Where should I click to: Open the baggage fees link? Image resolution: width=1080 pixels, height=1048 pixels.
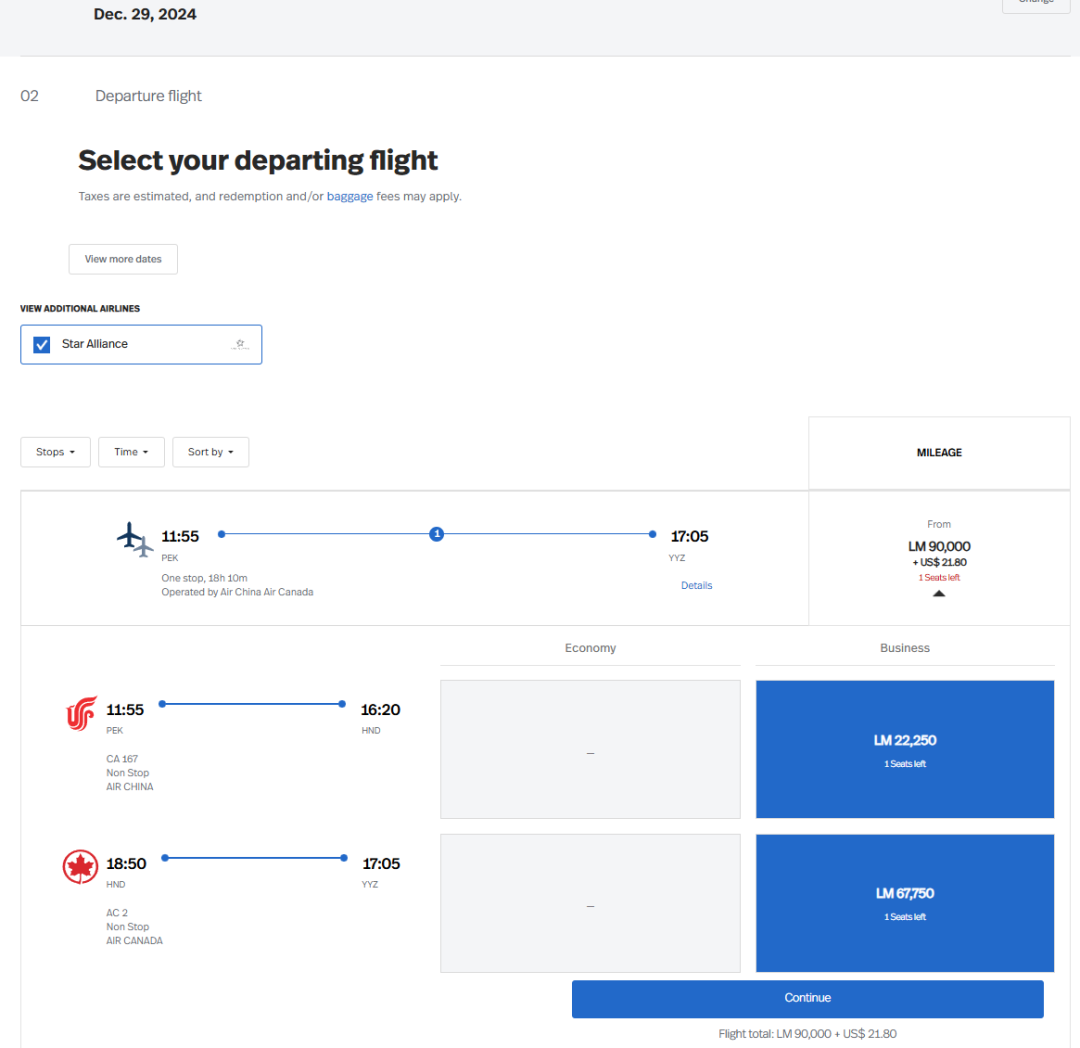[349, 196]
